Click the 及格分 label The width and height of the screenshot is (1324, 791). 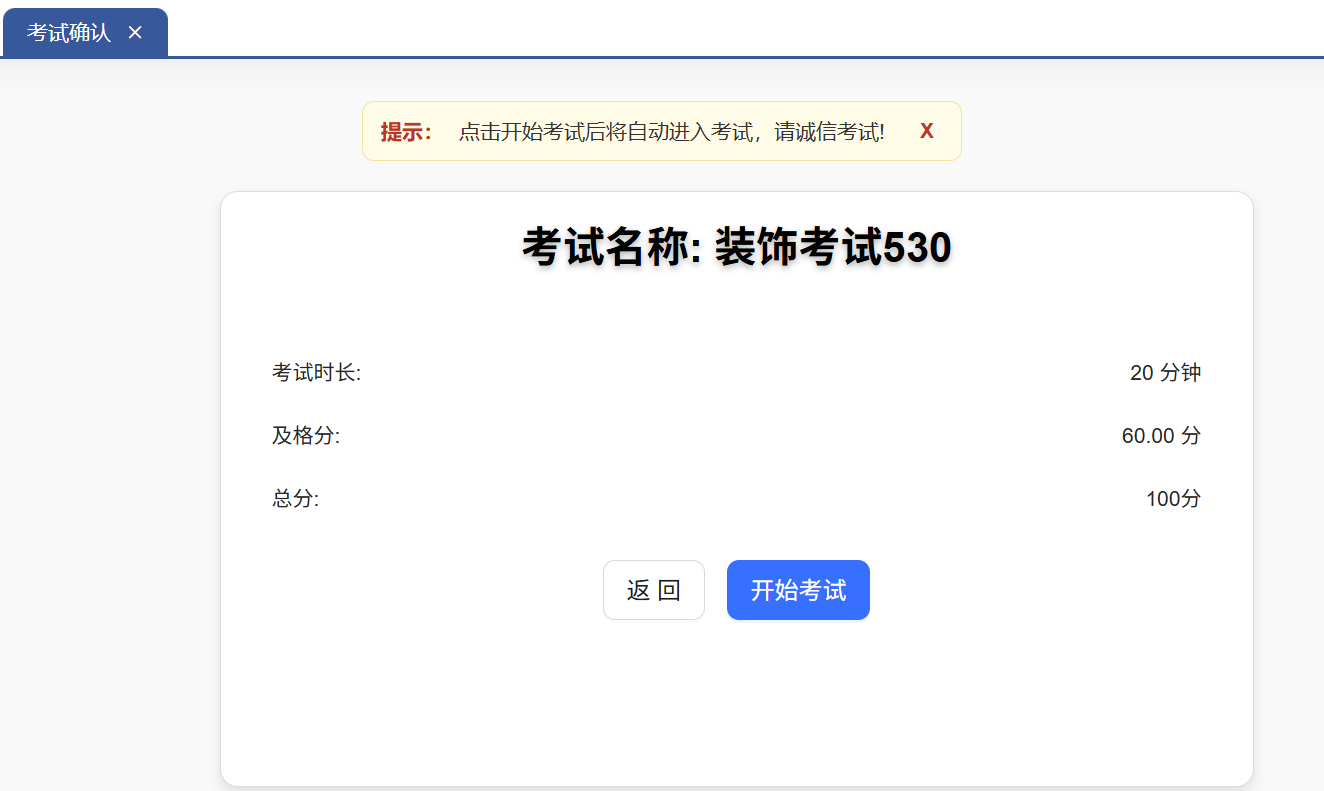(306, 436)
